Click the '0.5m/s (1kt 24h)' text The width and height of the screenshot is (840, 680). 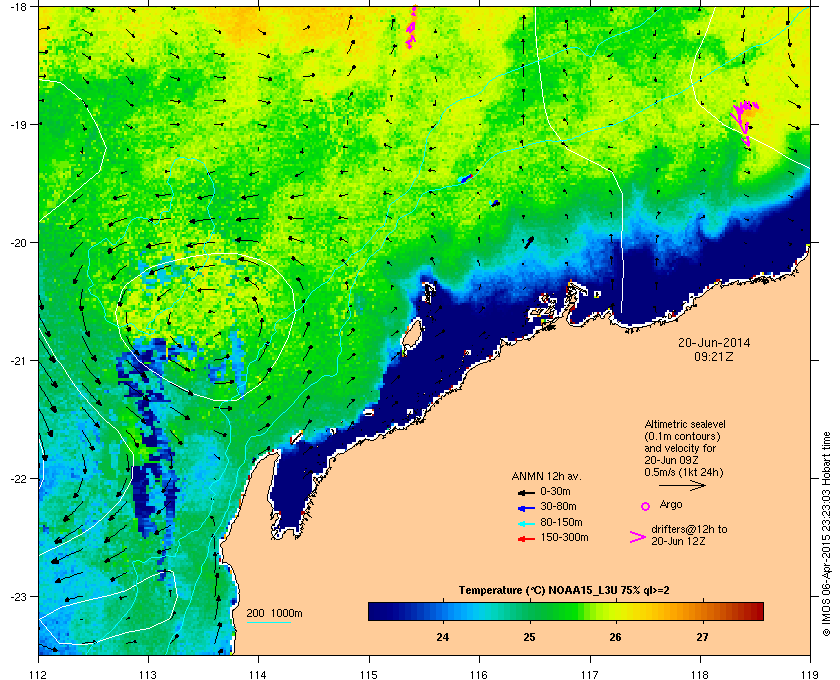pos(684,473)
